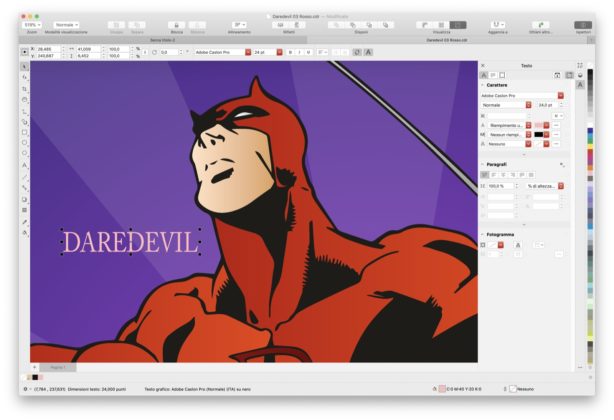Select the Interactive Fill tool at toolbox bottom
Screen dimensions: 614x420
tap(25, 233)
